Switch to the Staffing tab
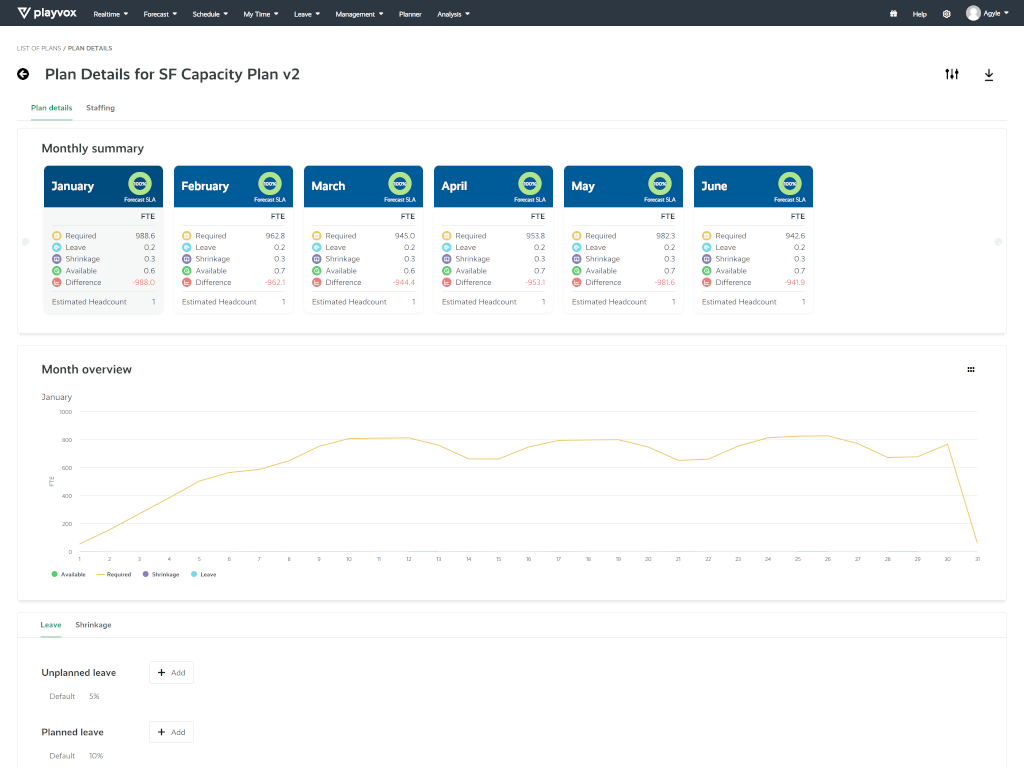Image resolution: width=1024 pixels, height=768 pixels. [100, 108]
